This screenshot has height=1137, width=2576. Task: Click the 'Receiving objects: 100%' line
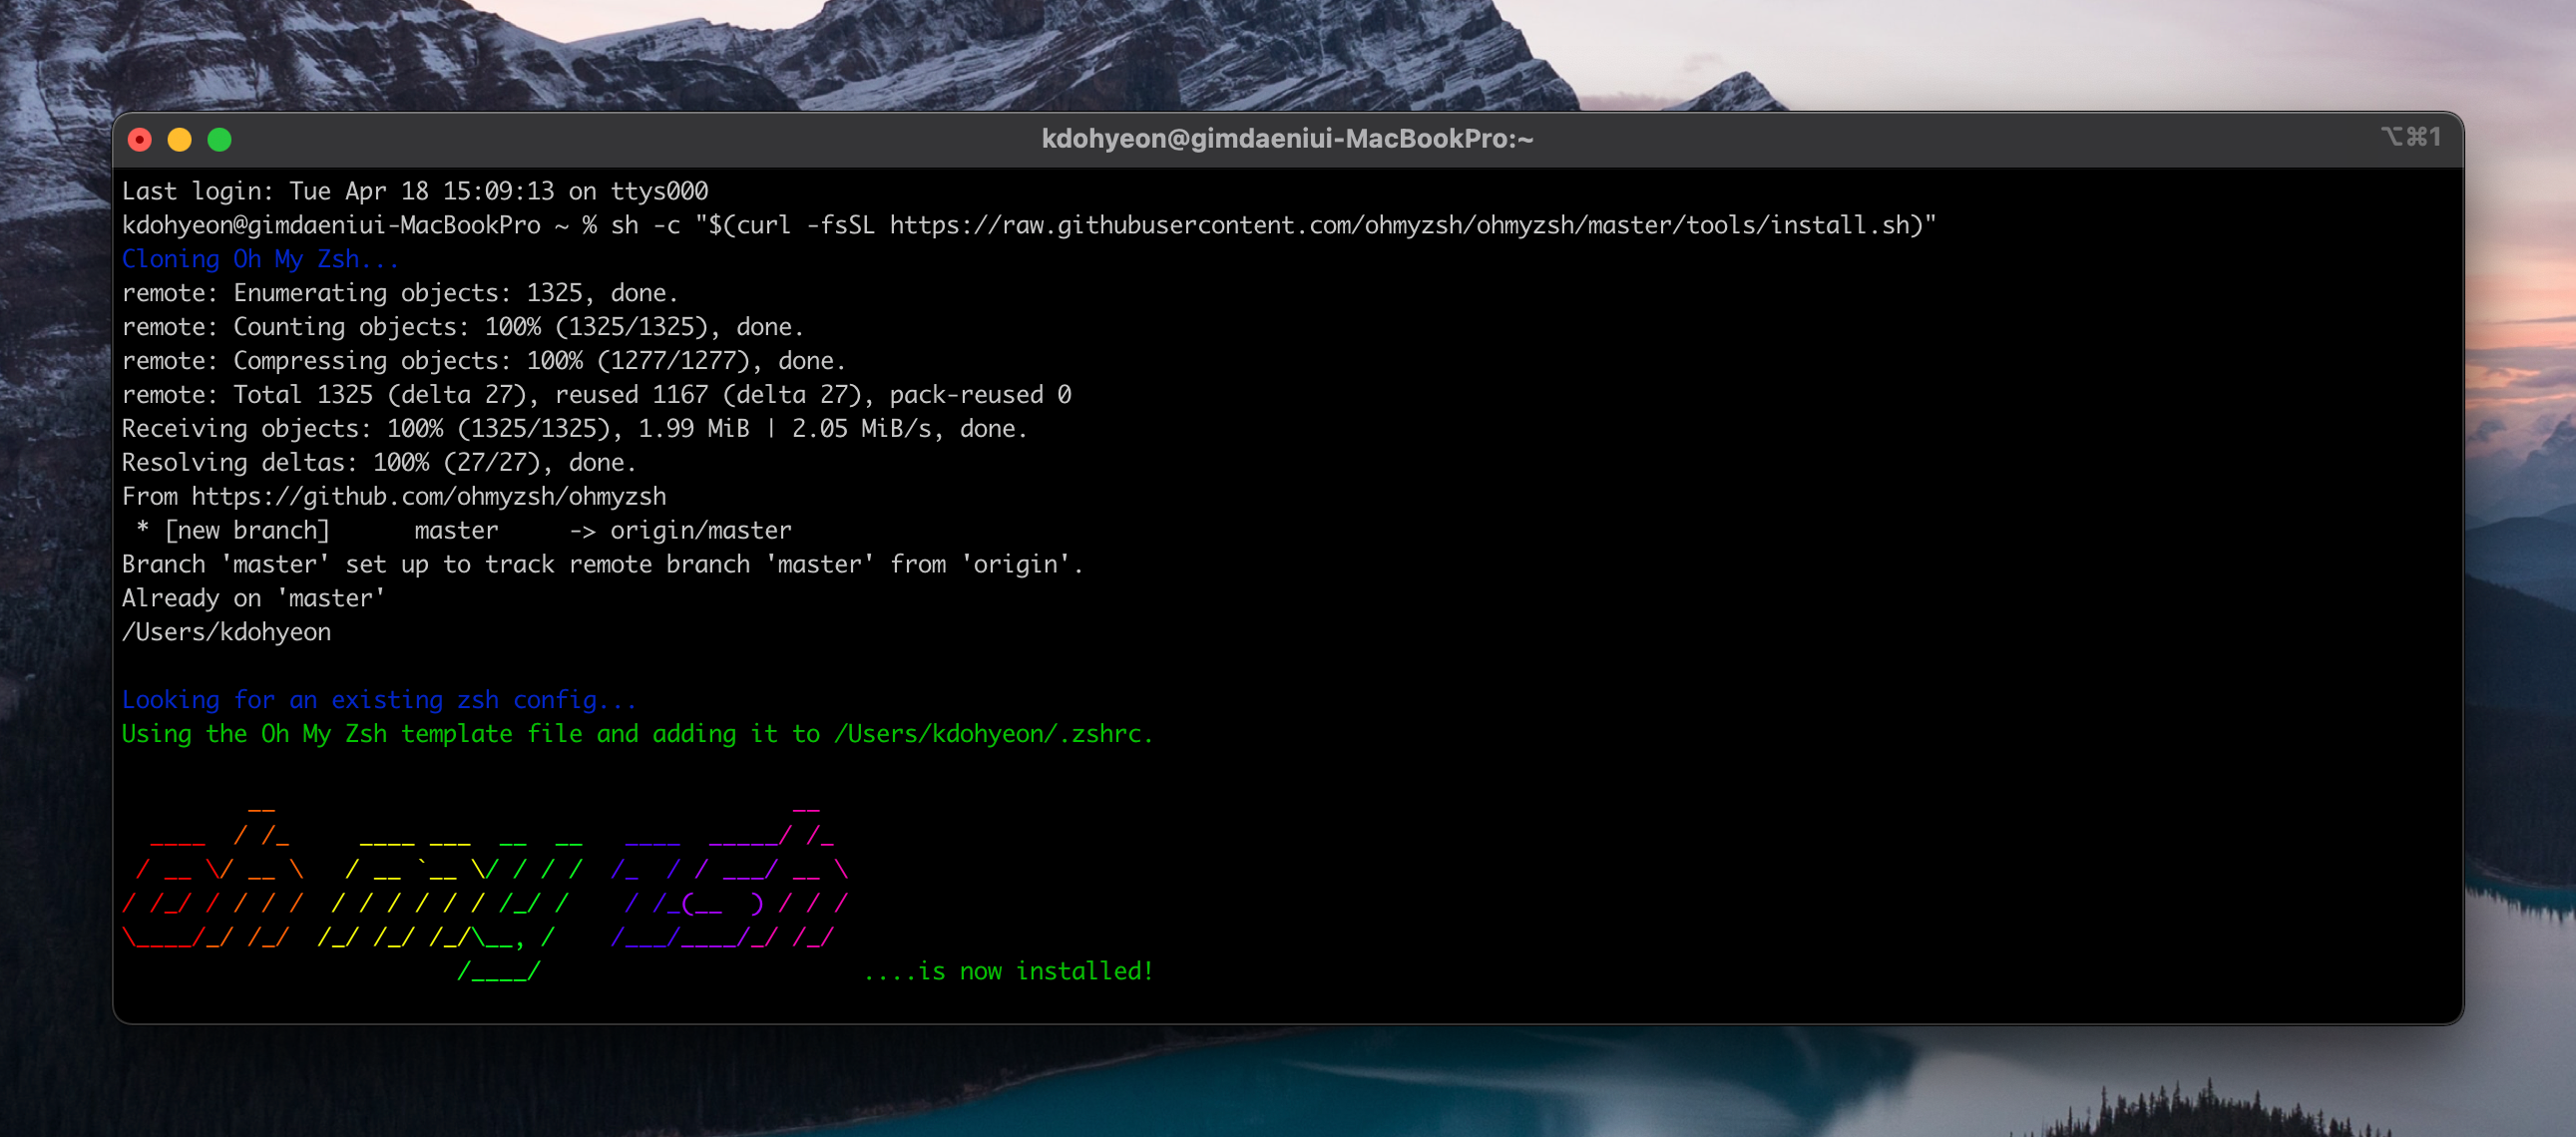tap(574, 429)
